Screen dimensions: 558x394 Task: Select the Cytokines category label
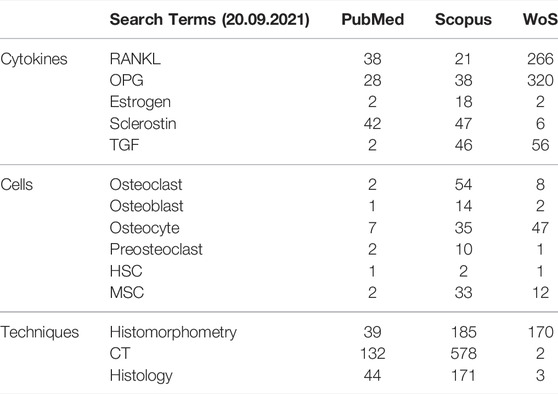pos(34,59)
